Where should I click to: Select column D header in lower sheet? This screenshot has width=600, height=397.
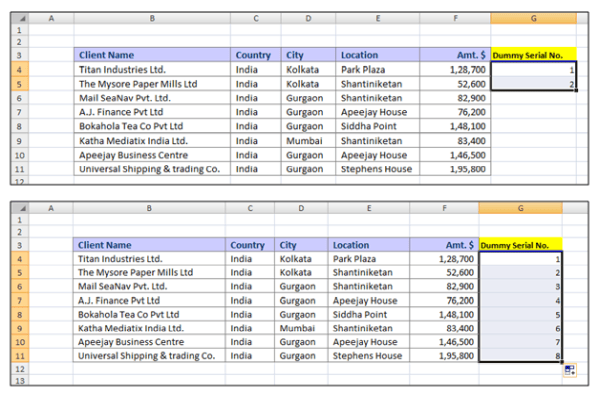(301, 208)
